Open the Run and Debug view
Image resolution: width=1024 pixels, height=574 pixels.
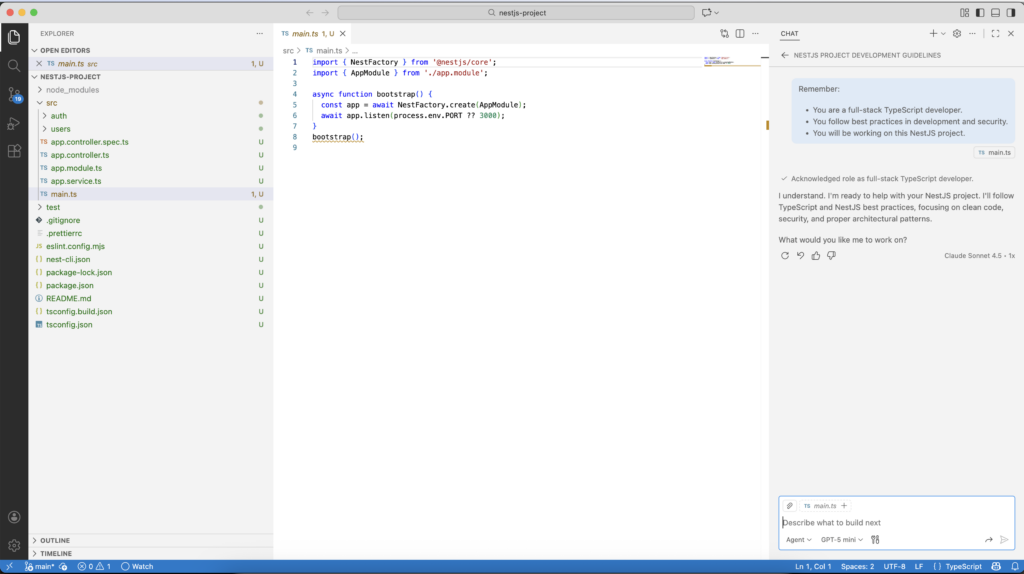[14, 123]
